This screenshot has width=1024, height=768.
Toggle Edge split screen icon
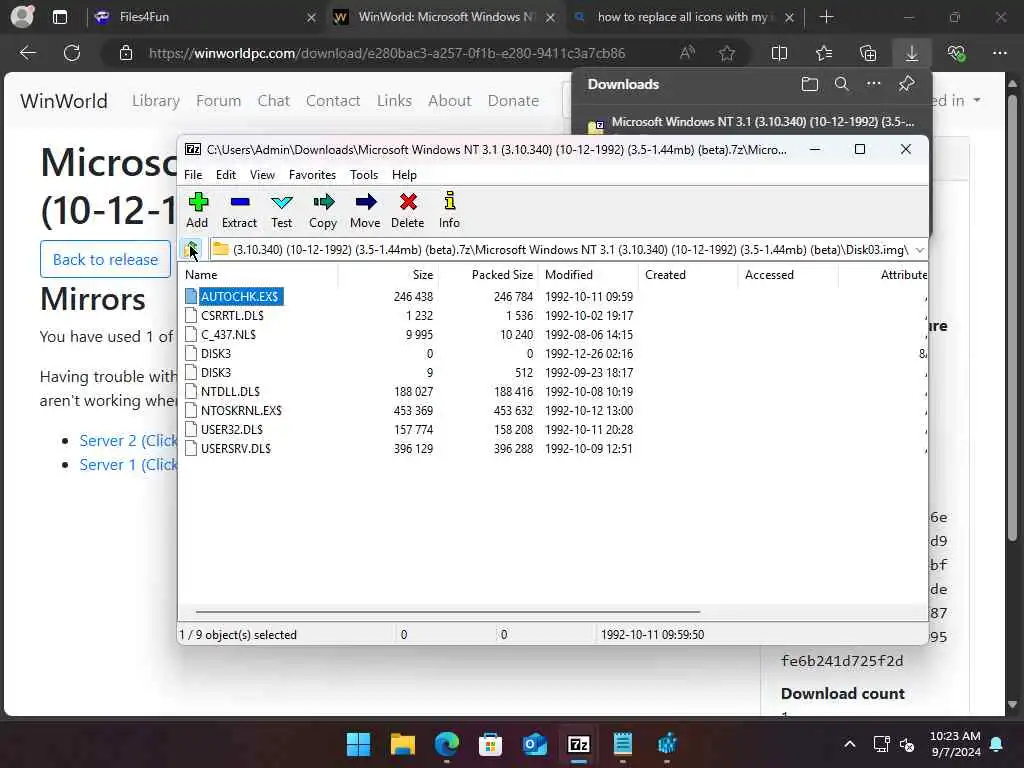point(779,53)
